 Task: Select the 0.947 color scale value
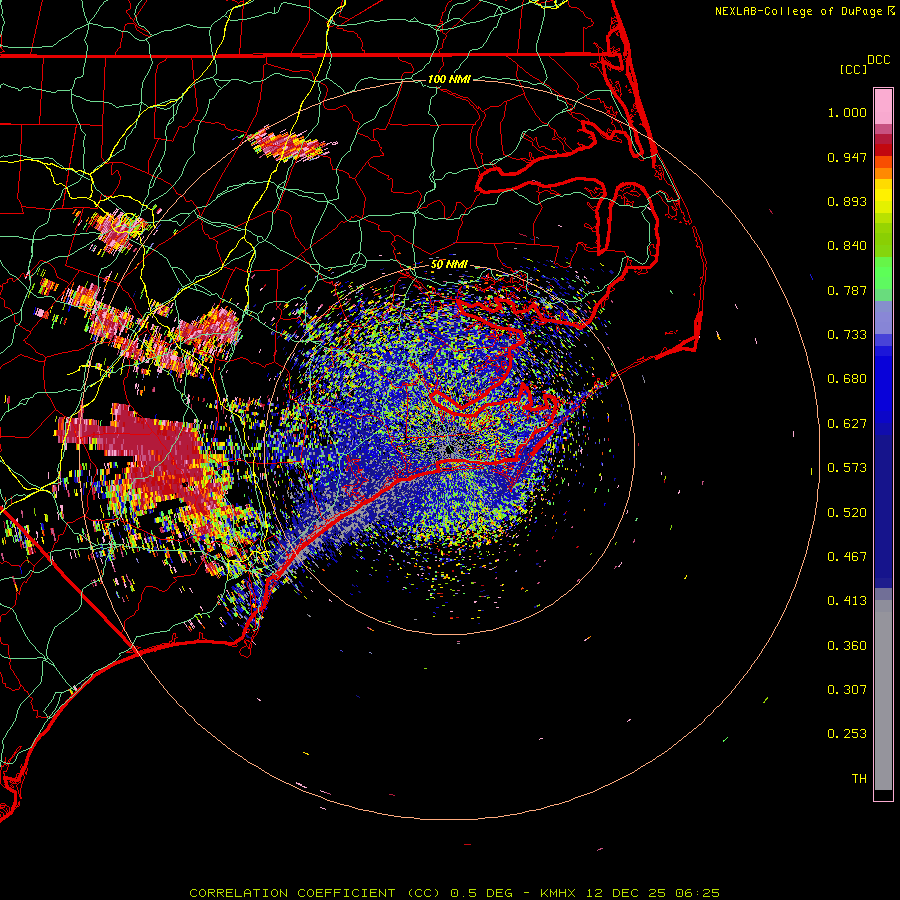847,157
